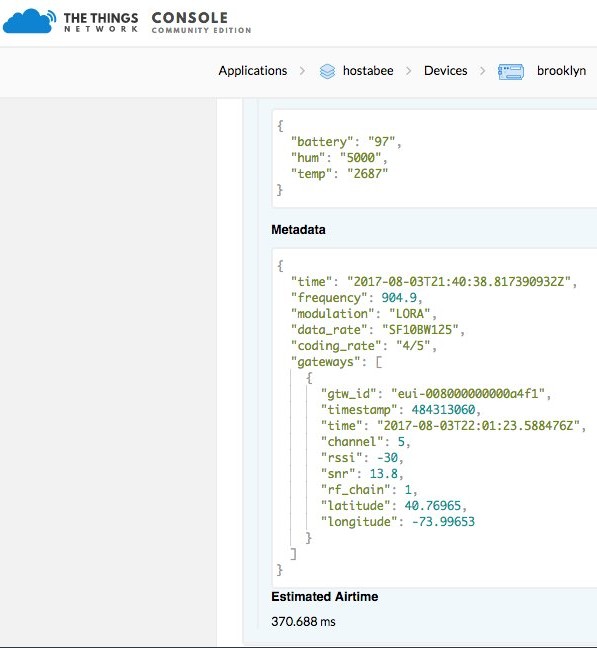
Task: Navigate to Devices breadcrumb
Action: pyautogui.click(x=445, y=71)
